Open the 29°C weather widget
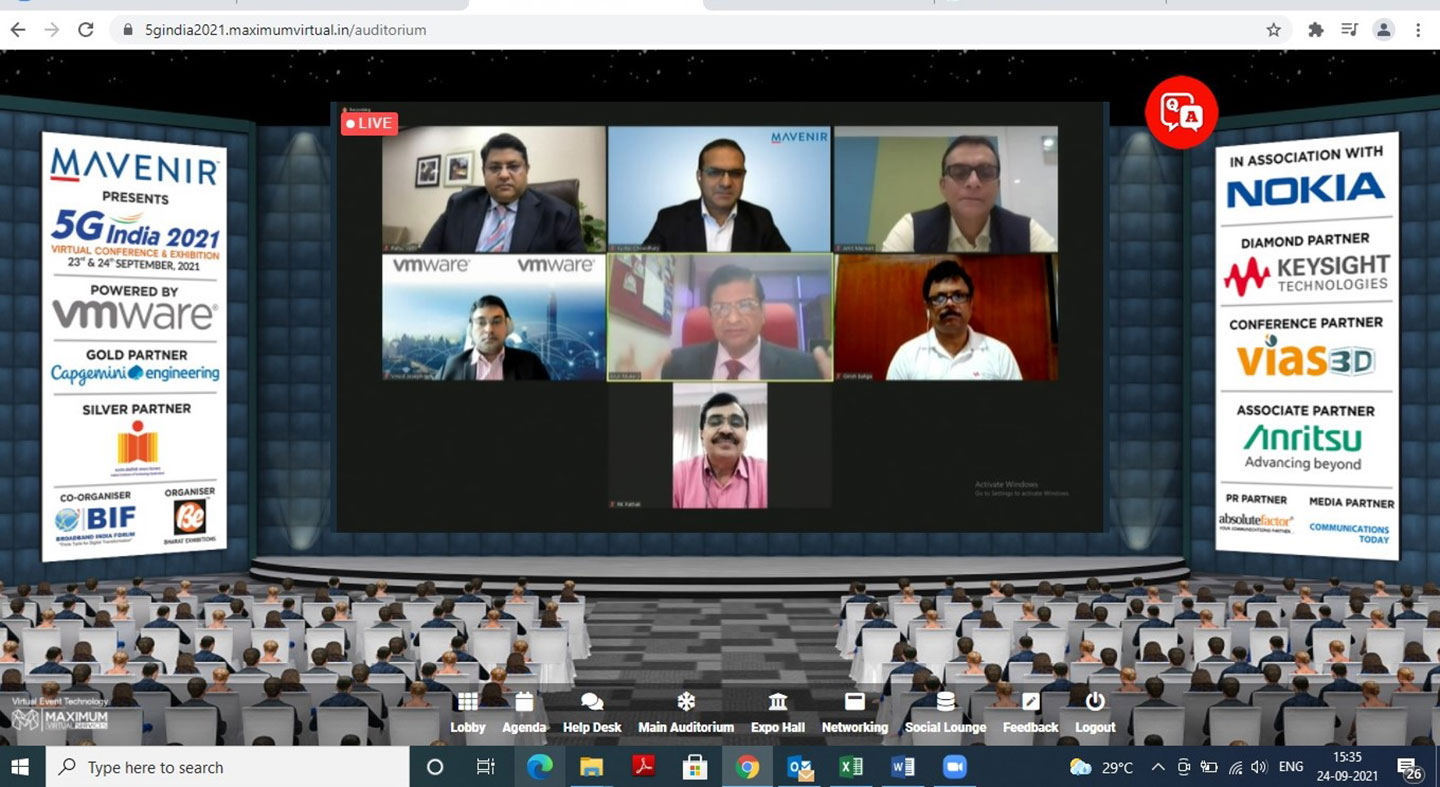This screenshot has width=1440, height=787. [1102, 767]
